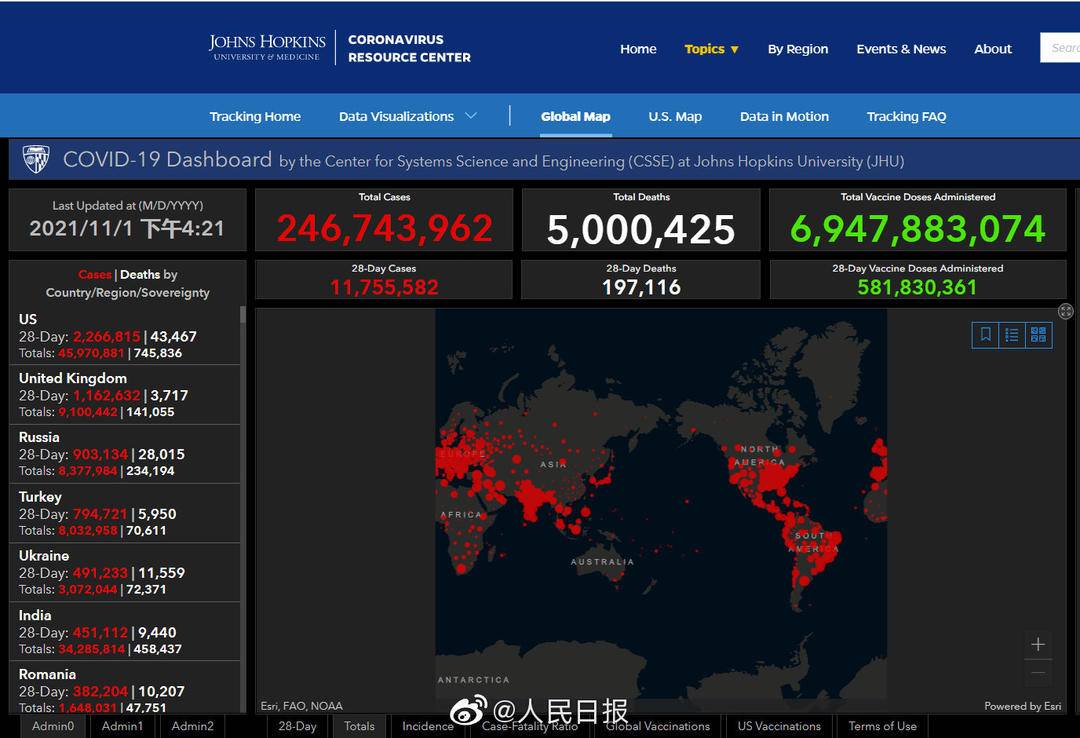Open the Tracking FAQ link

pos(906,116)
